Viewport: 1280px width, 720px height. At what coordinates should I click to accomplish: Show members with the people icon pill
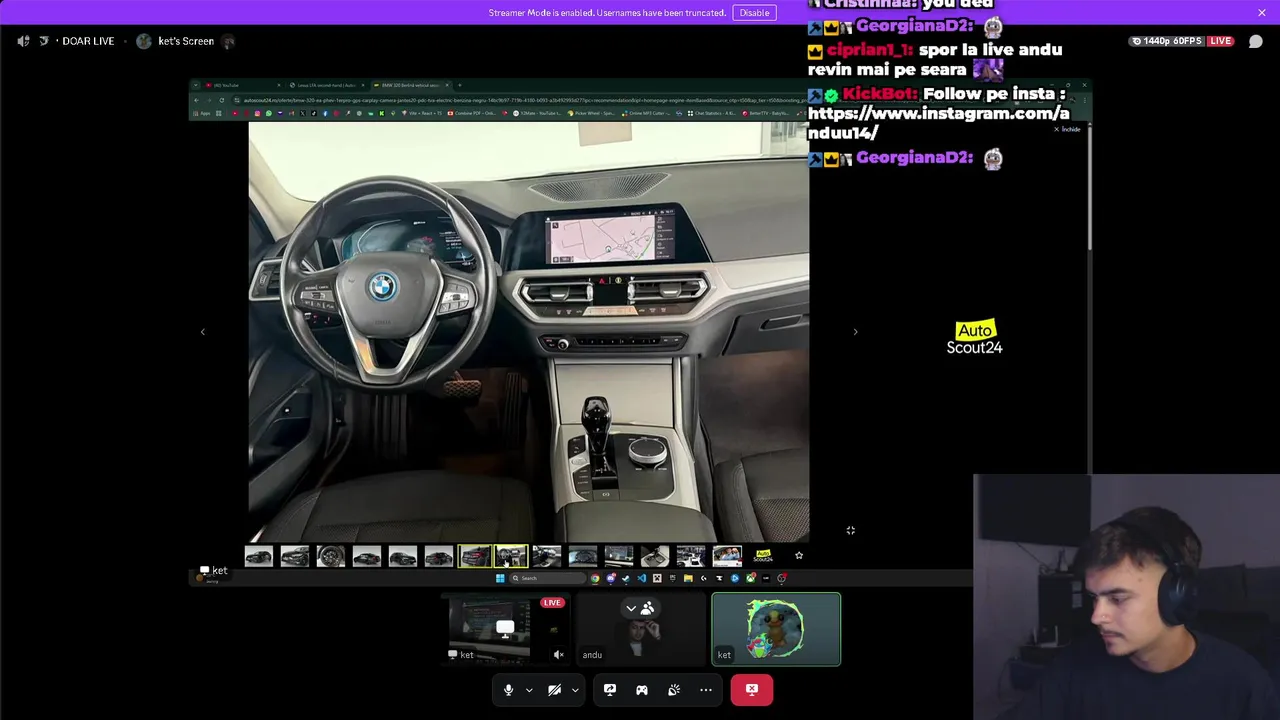[648, 608]
